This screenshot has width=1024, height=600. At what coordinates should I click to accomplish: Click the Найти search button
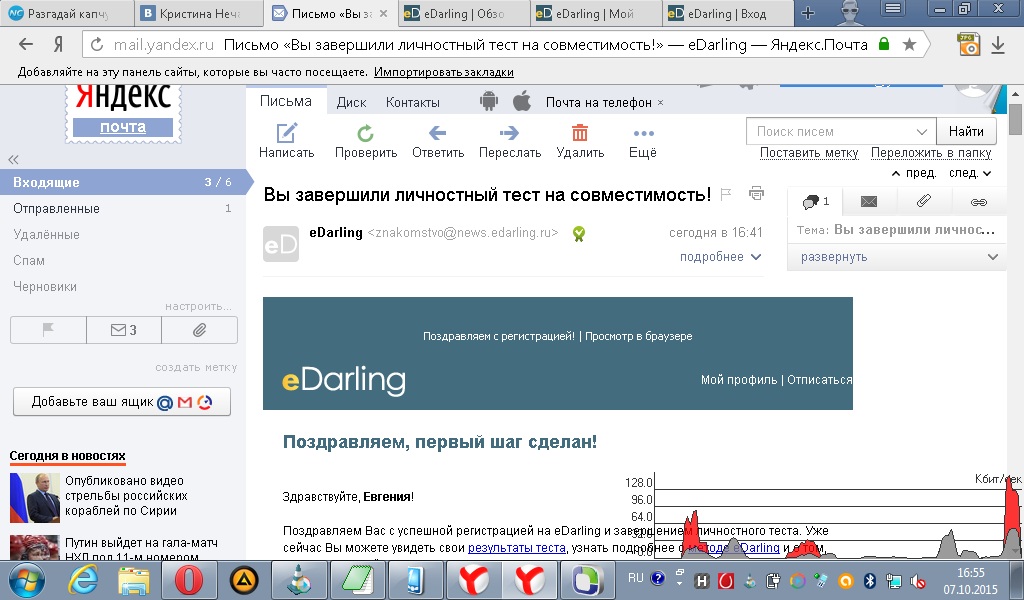(966, 131)
